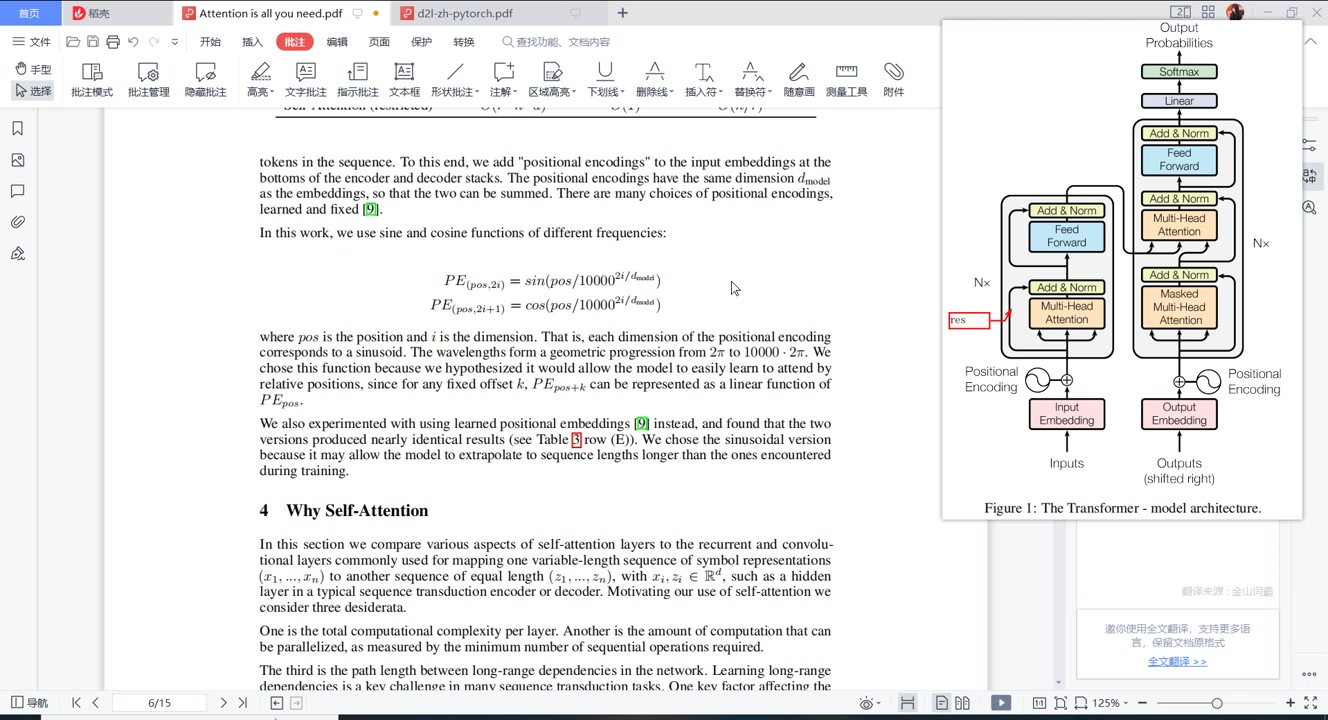The height and width of the screenshot is (720, 1328).
Task: Open the annotations comment sidebar panel
Action: (17, 191)
